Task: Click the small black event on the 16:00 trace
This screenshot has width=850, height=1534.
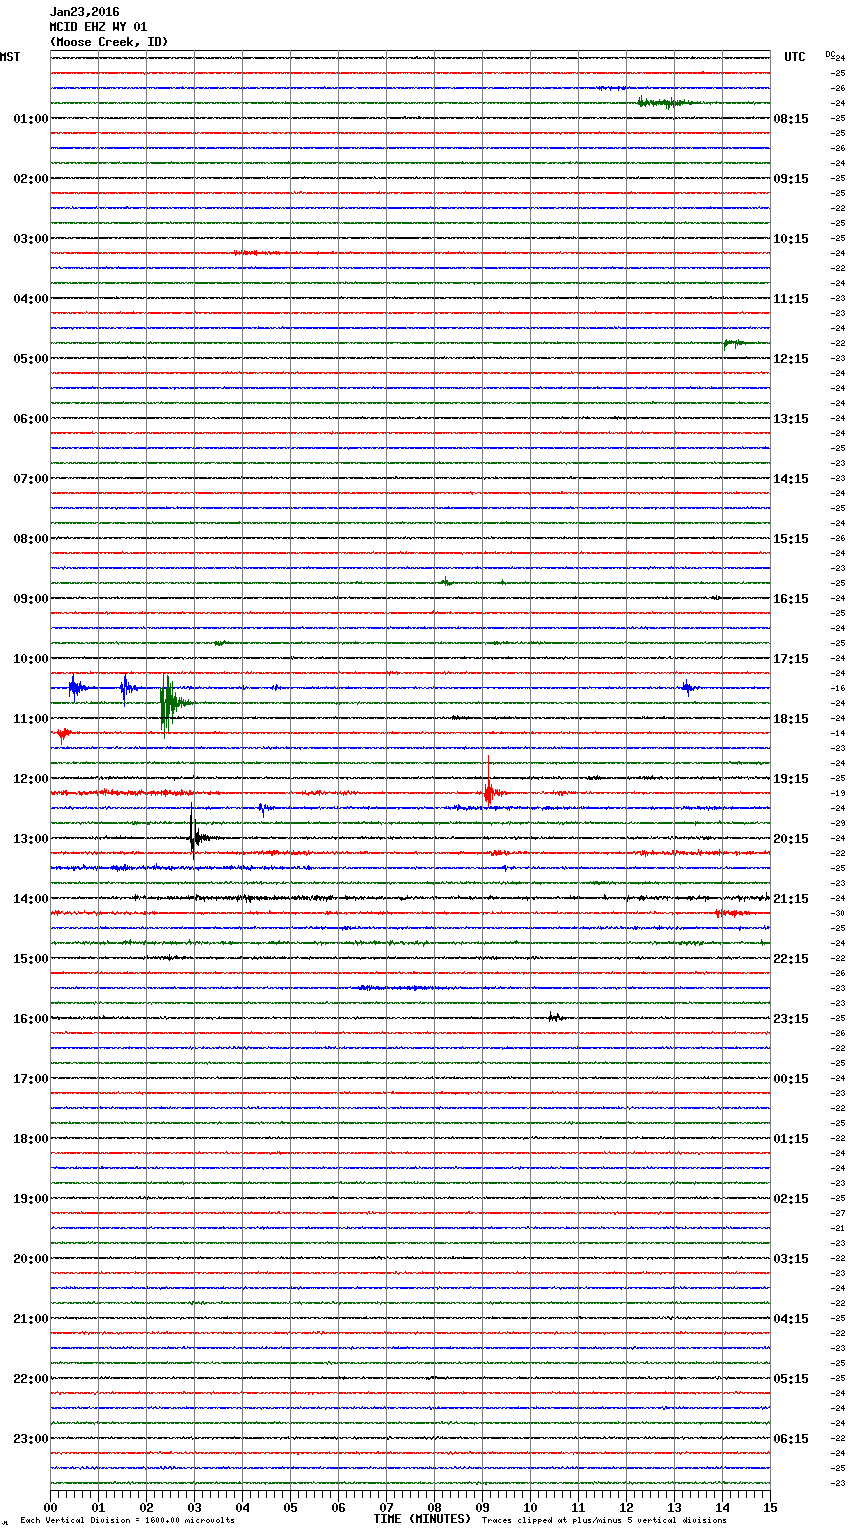Action: click(555, 1017)
